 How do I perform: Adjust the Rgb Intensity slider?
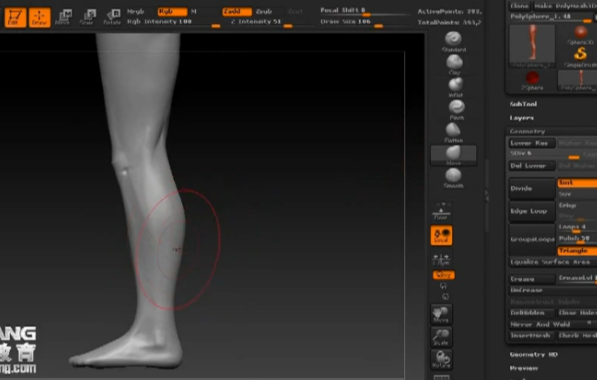(174, 23)
